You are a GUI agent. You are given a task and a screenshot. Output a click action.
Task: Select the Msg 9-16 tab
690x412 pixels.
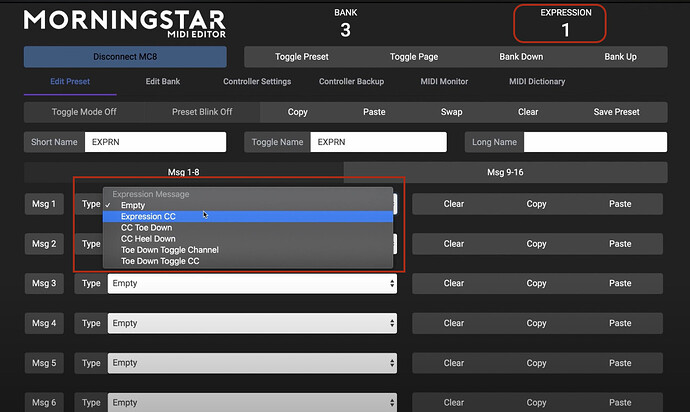click(x=505, y=172)
